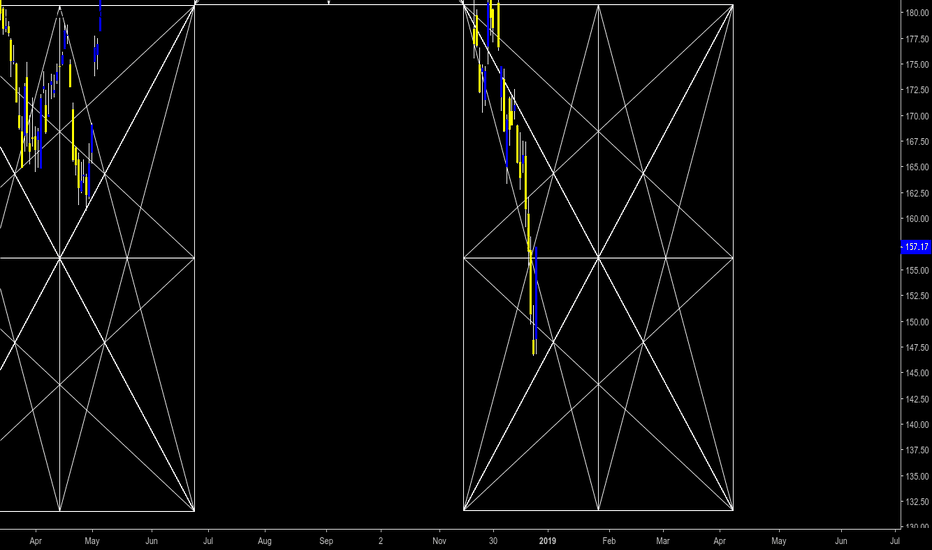This screenshot has height=550, width=932.
Task: Select the 180.00 price axis label
Action: tap(917, 12)
